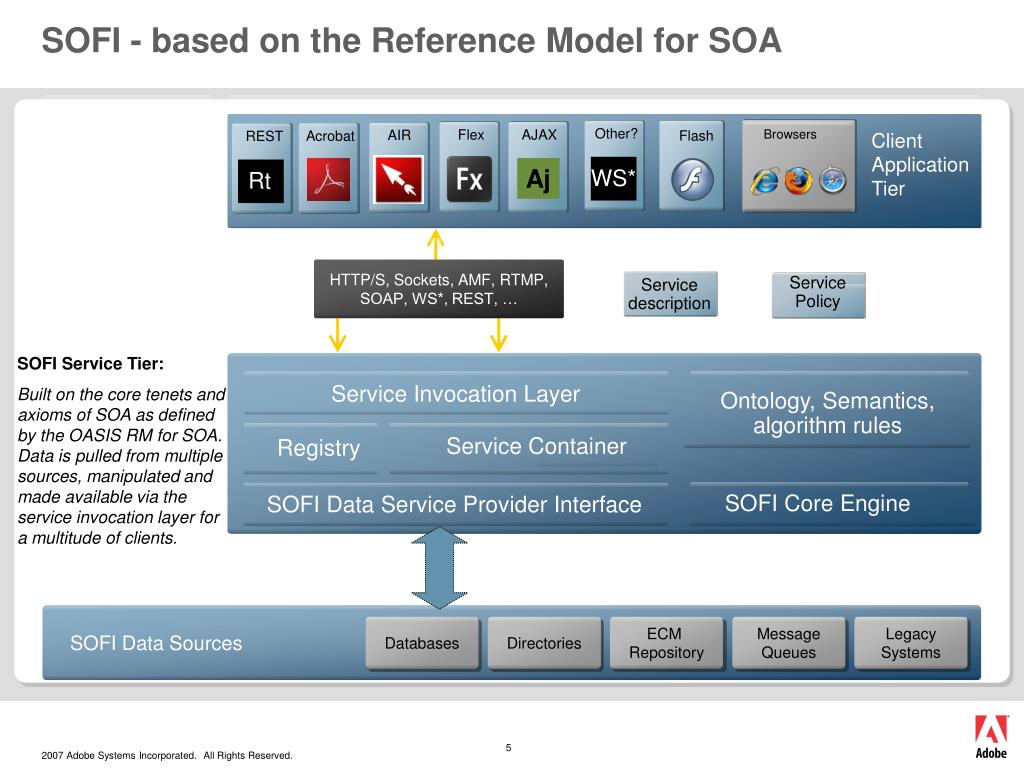Click the AIR label text
The width and height of the screenshot is (1024, 768).
[x=399, y=135]
